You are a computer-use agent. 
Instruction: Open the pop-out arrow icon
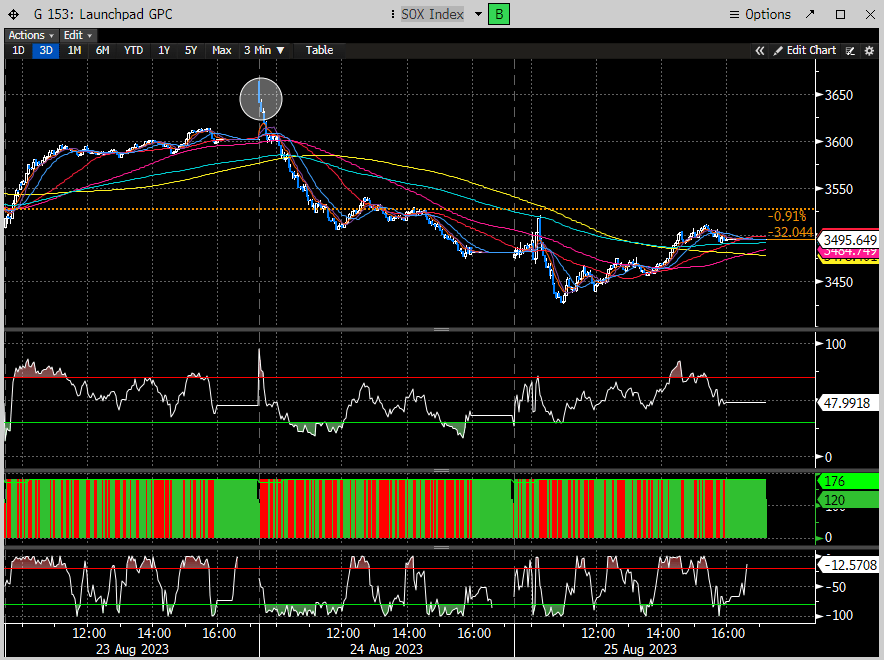pos(810,14)
